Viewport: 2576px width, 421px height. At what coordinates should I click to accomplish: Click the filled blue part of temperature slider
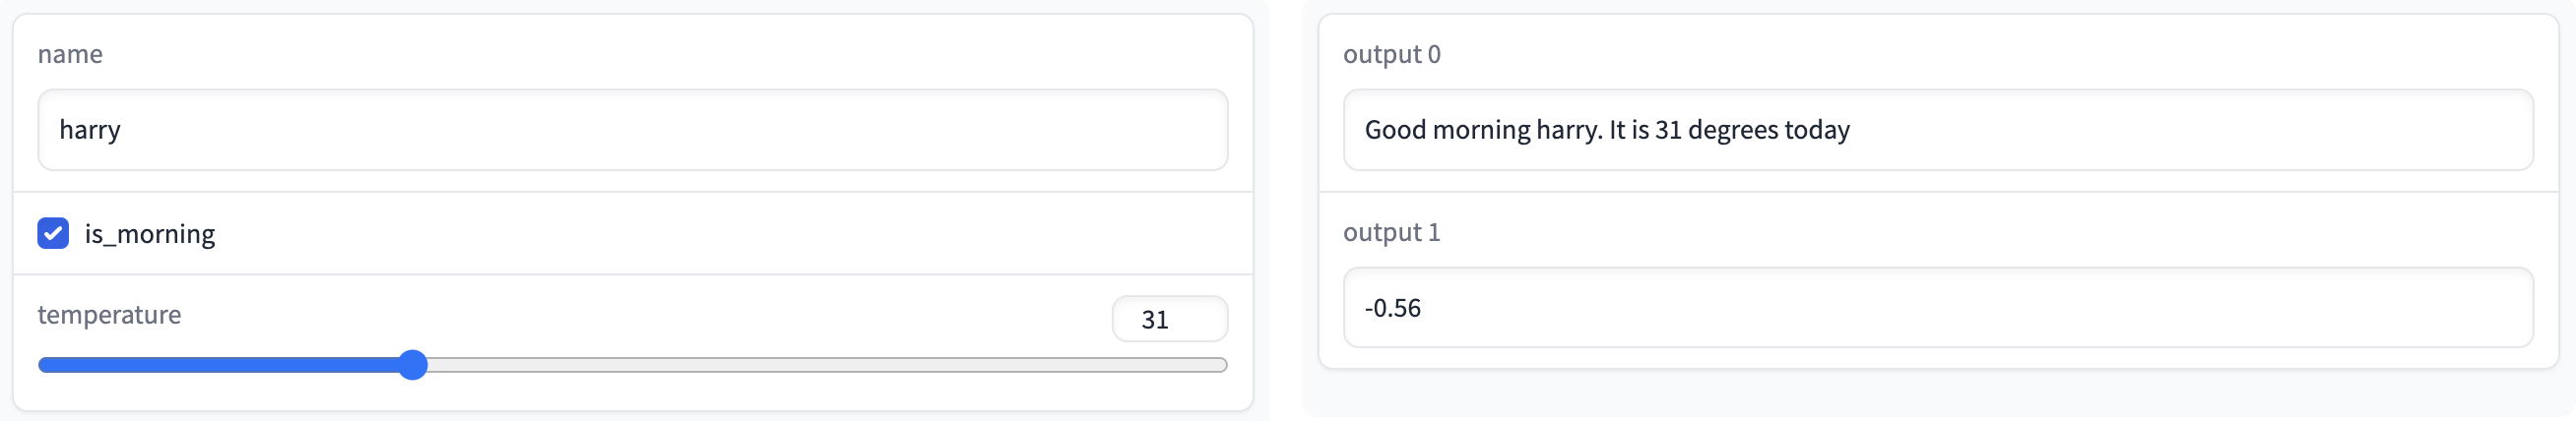tap(220, 365)
